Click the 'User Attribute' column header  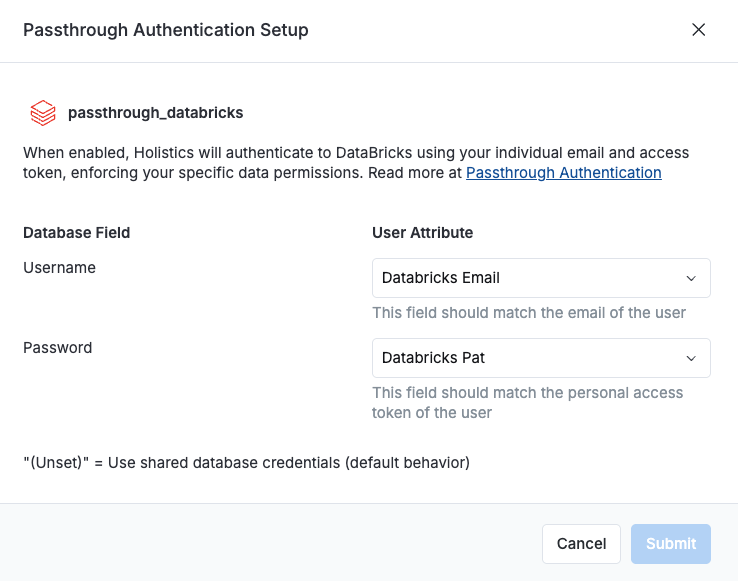coord(422,233)
